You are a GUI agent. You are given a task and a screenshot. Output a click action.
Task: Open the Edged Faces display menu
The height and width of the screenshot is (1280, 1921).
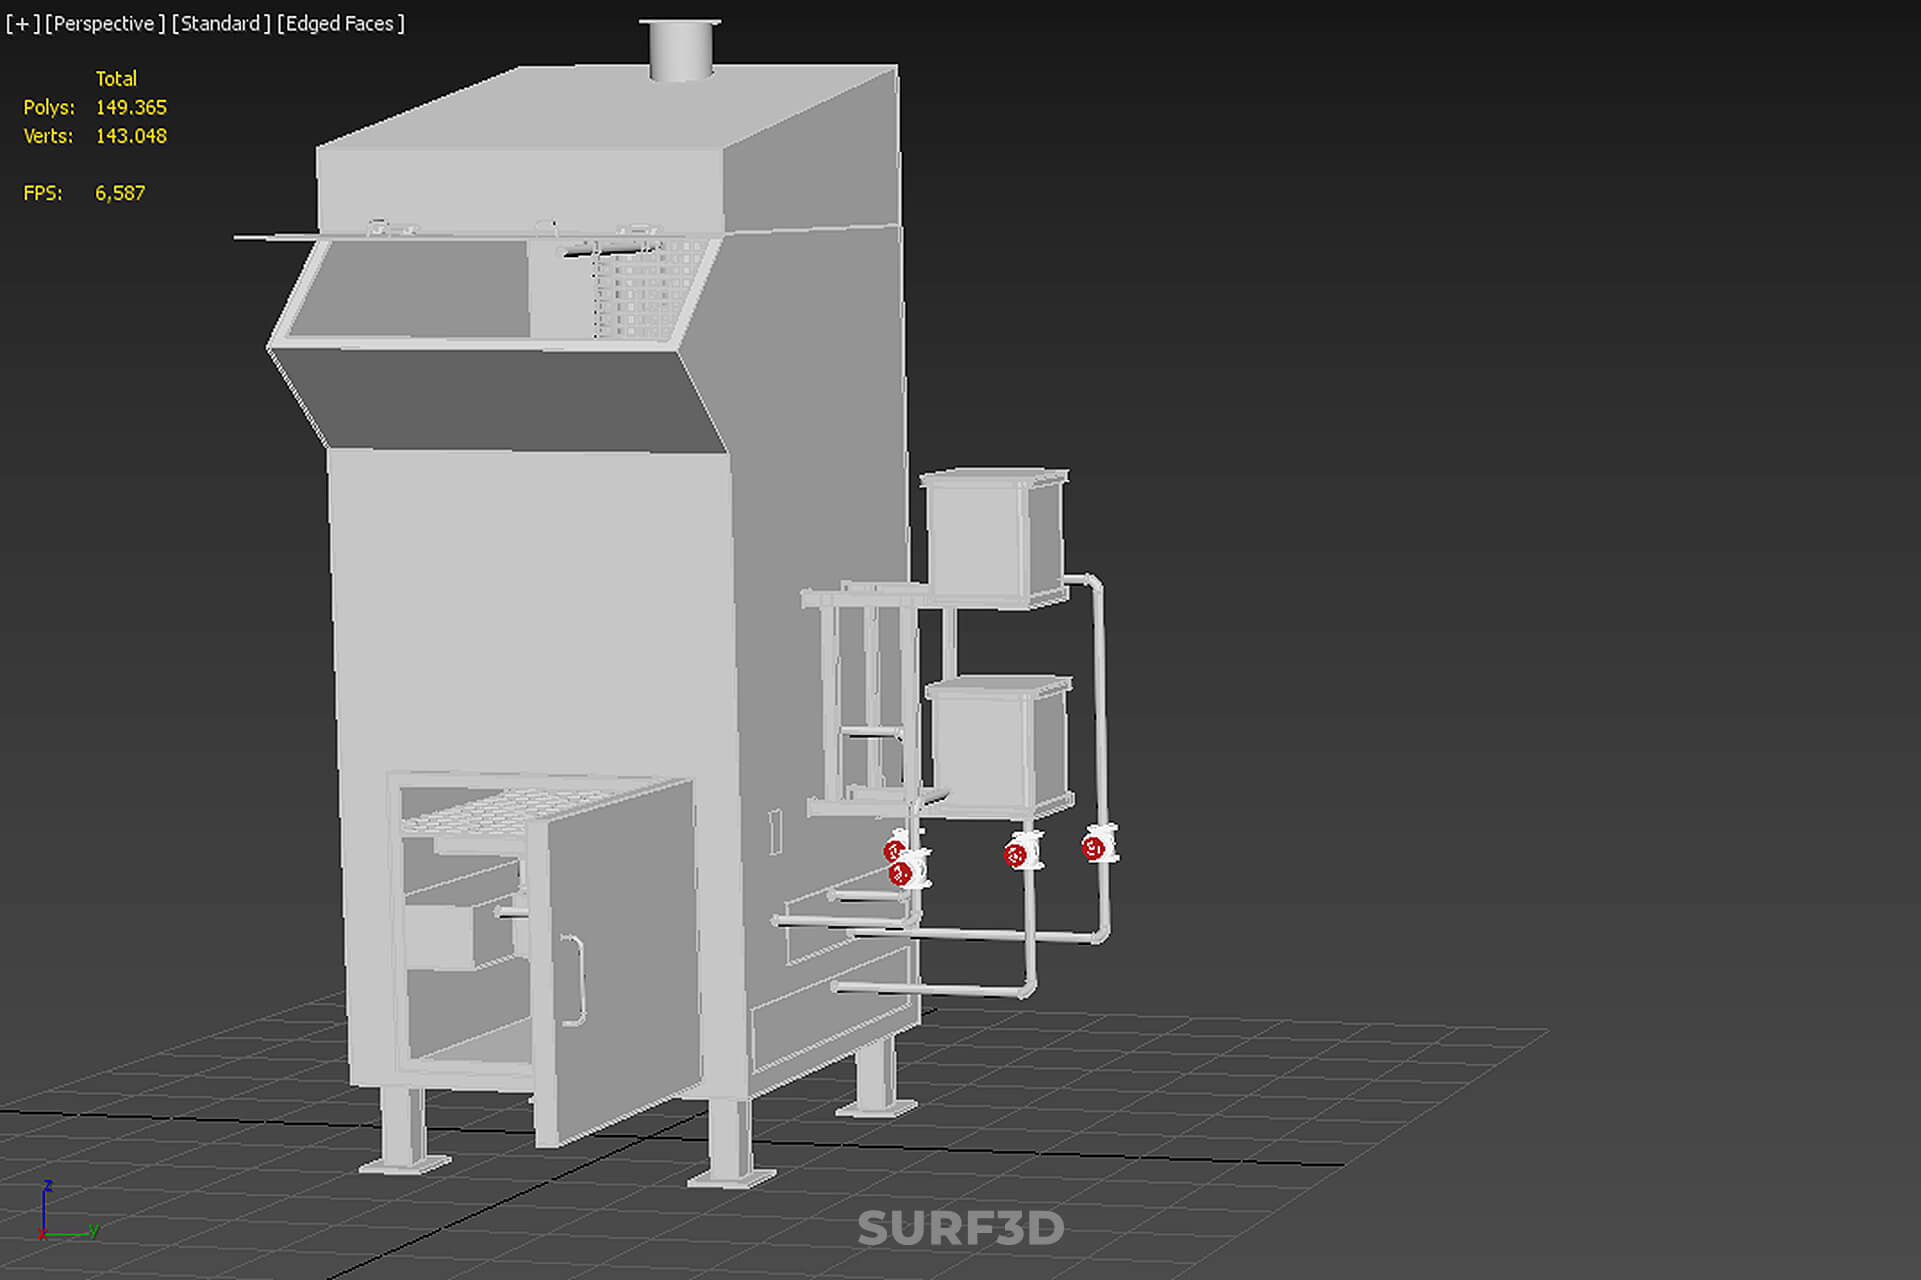(x=340, y=23)
